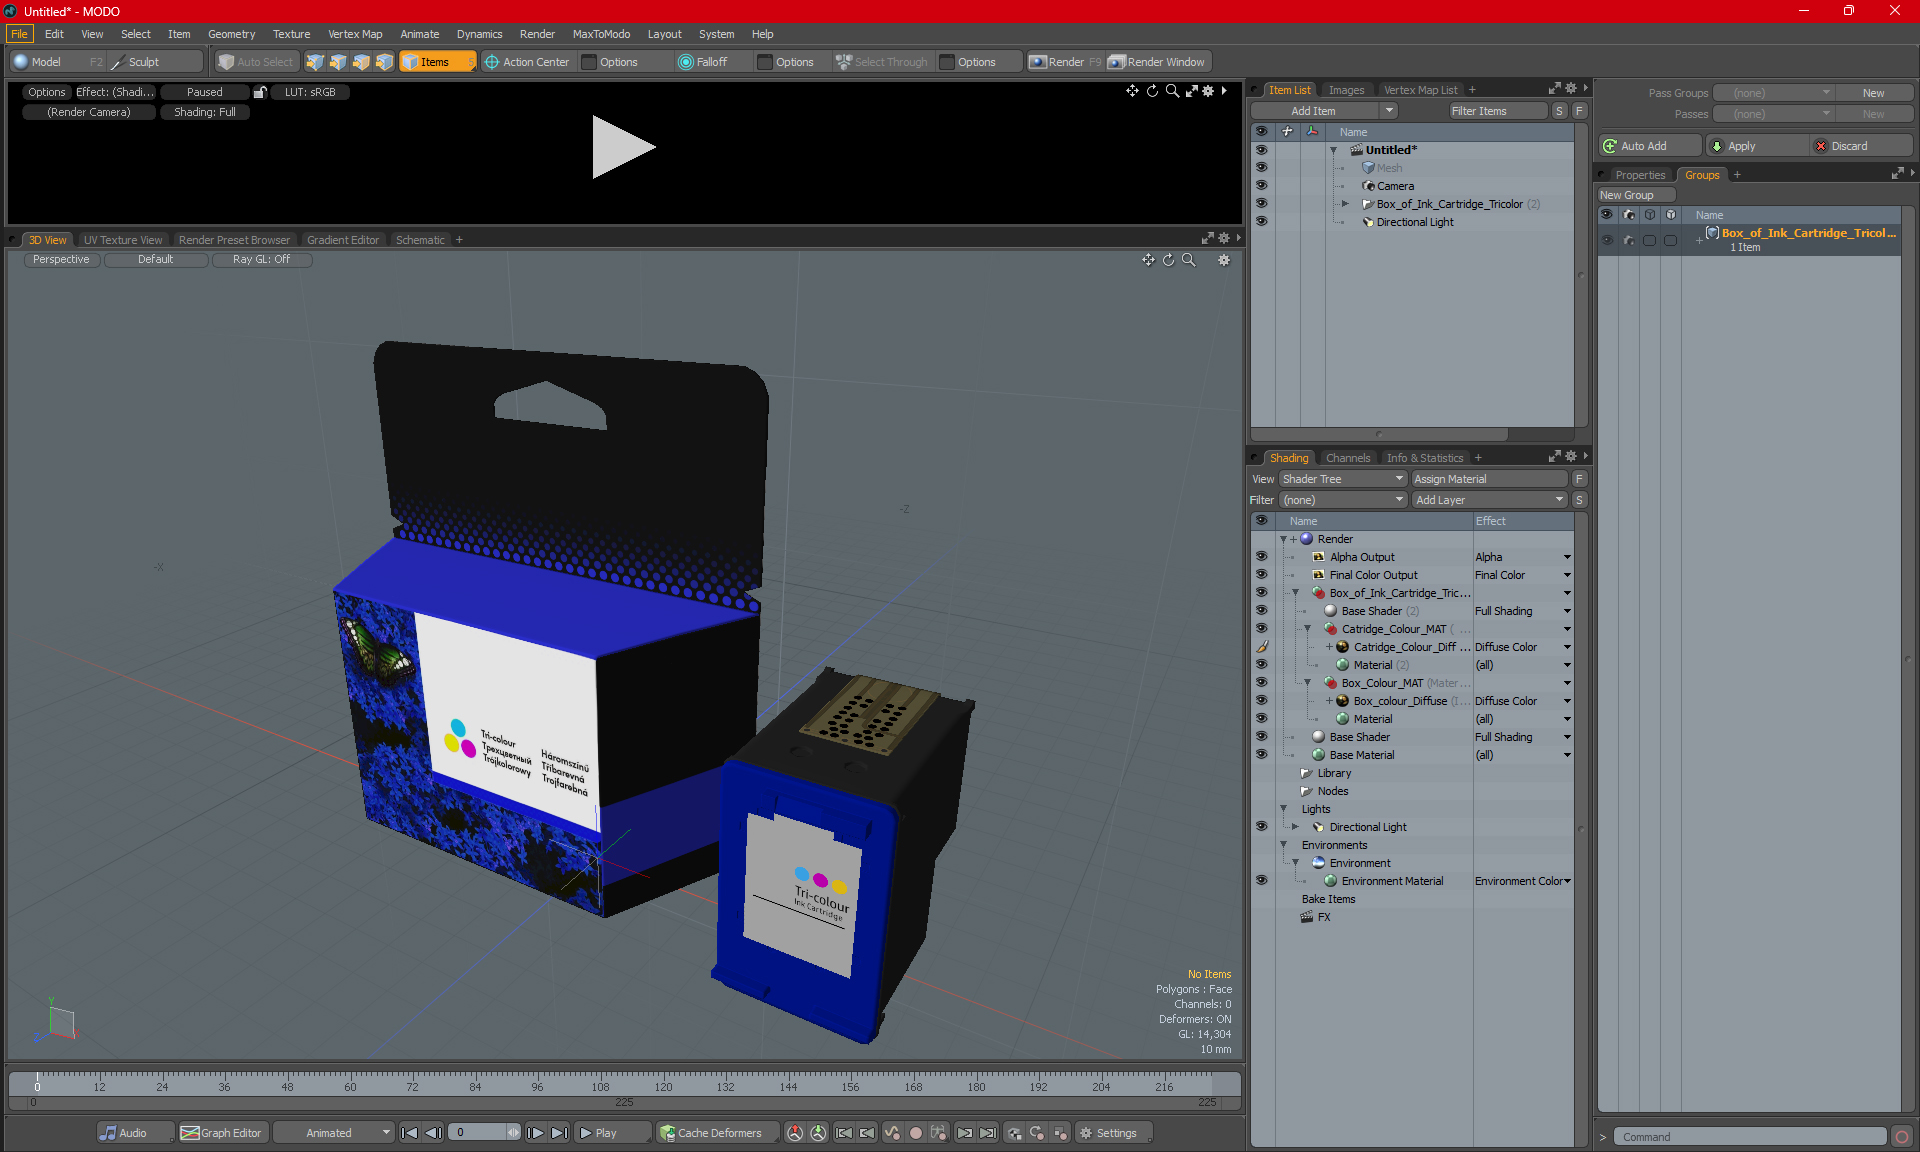
Task: Go to last frame transport button
Action: pyautogui.click(x=559, y=1133)
